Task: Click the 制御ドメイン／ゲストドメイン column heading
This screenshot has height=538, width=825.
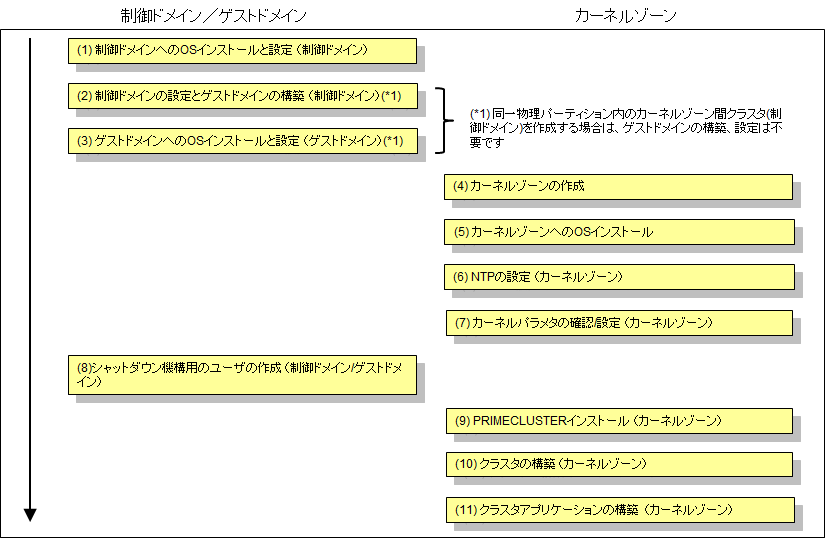Action: (213, 16)
